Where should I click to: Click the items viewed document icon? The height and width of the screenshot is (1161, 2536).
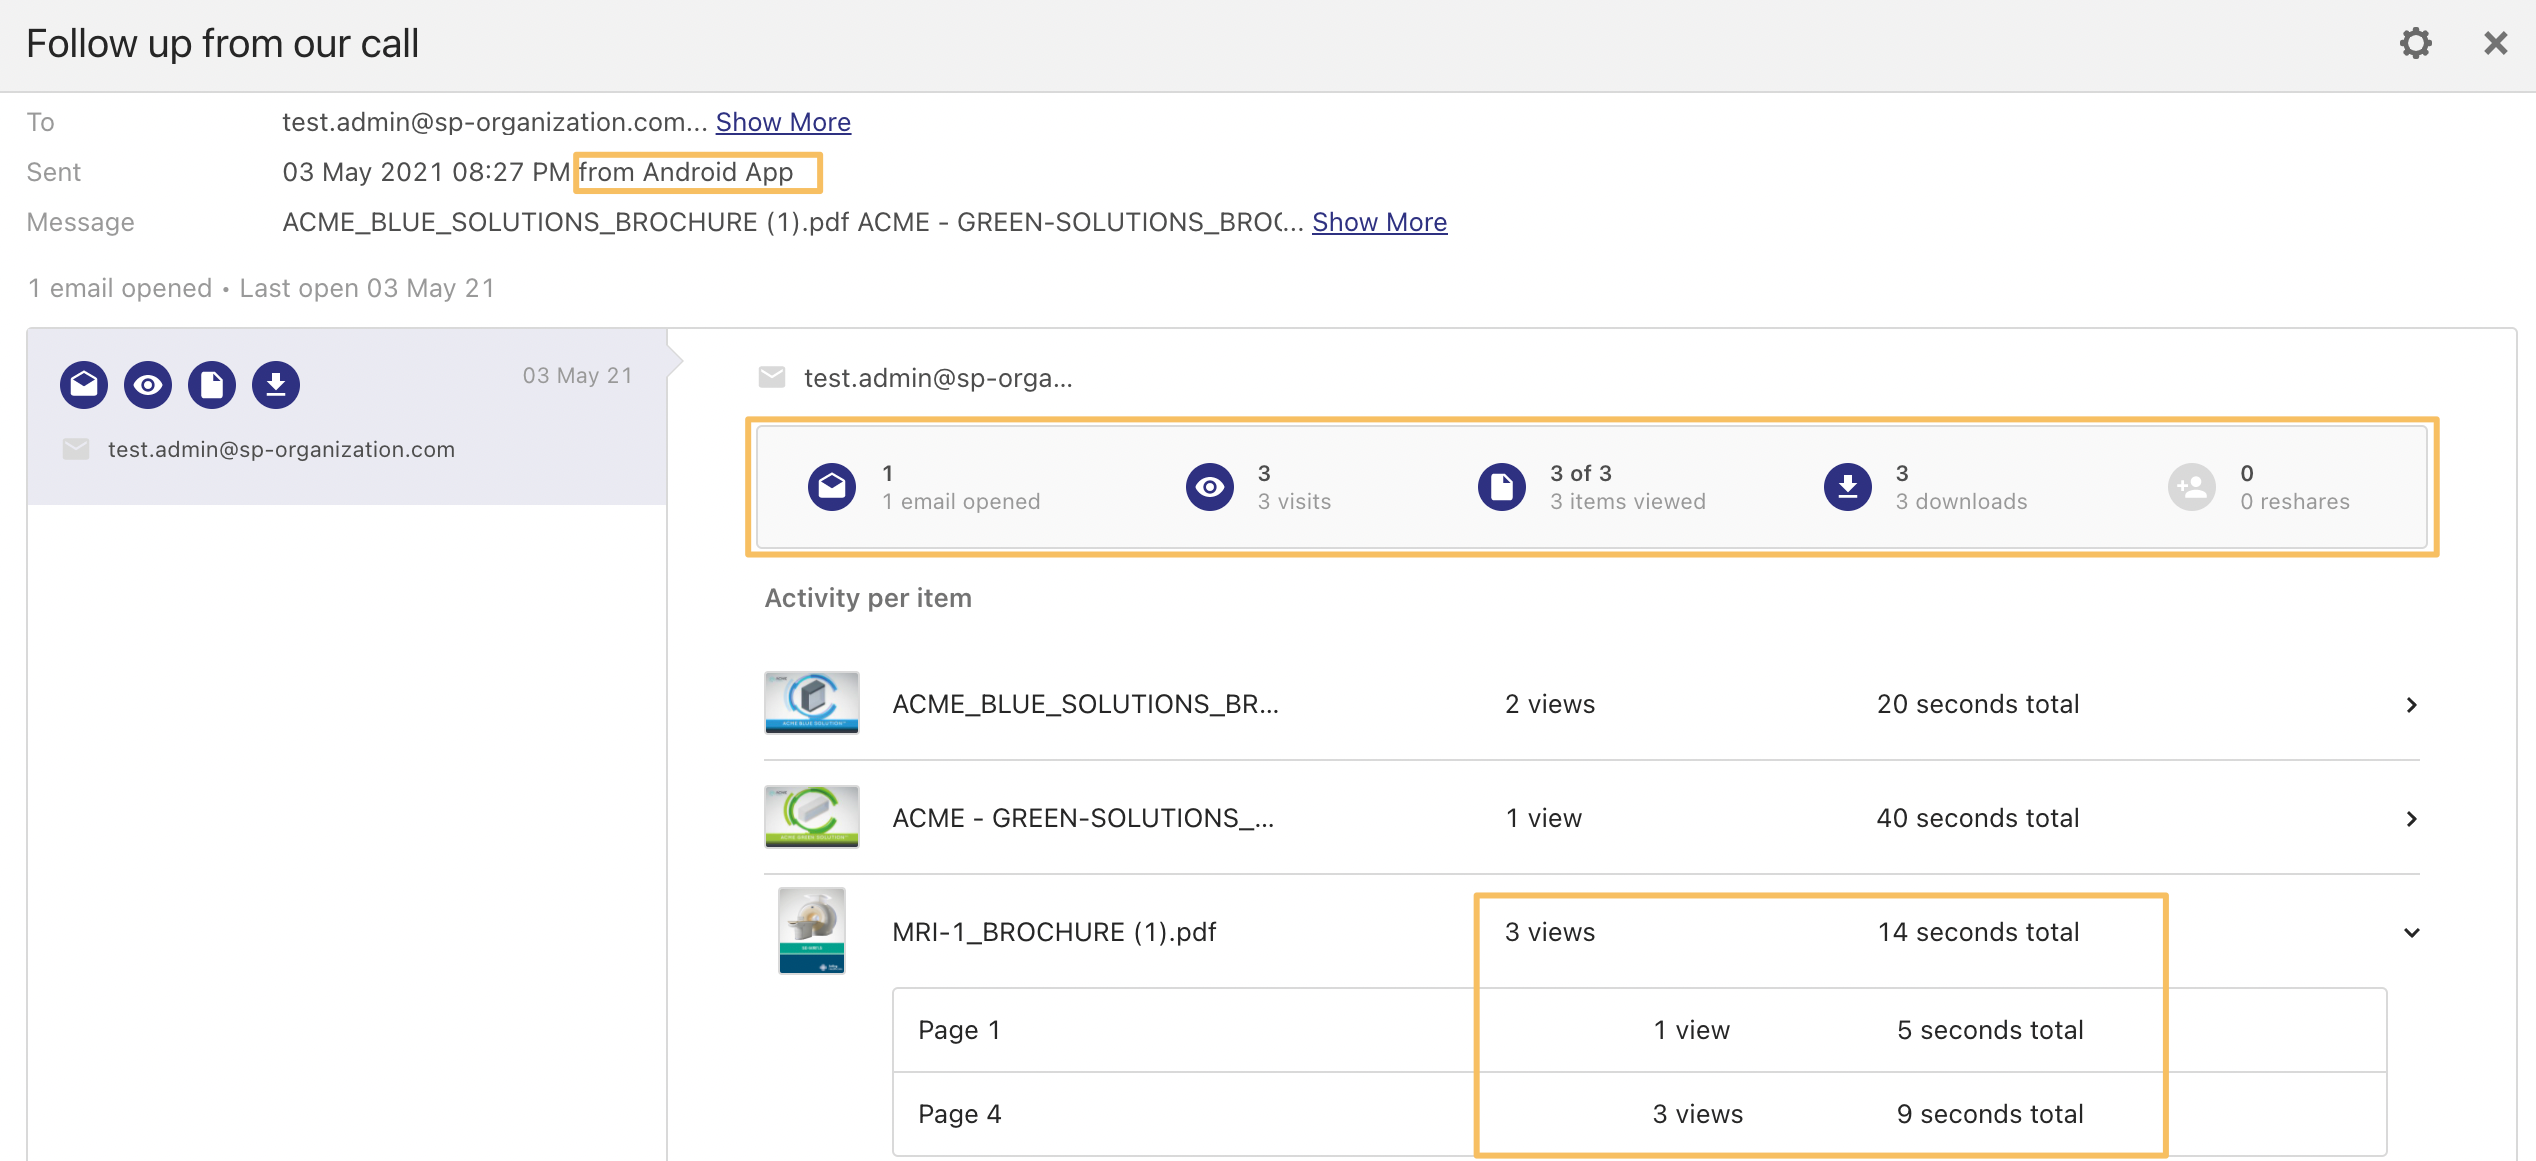tap(1501, 486)
